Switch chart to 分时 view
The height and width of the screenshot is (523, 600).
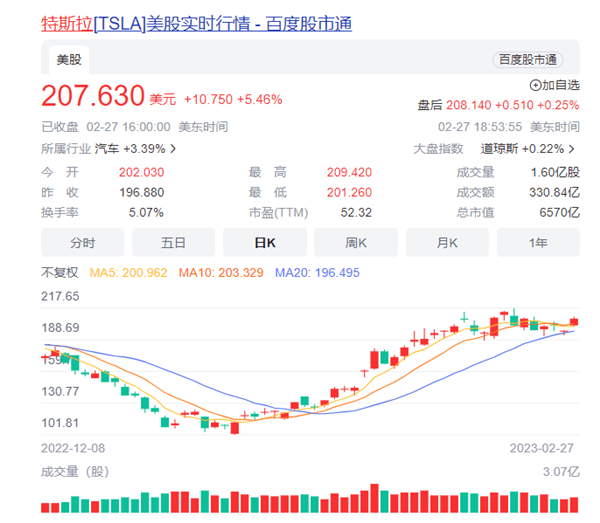(x=82, y=243)
